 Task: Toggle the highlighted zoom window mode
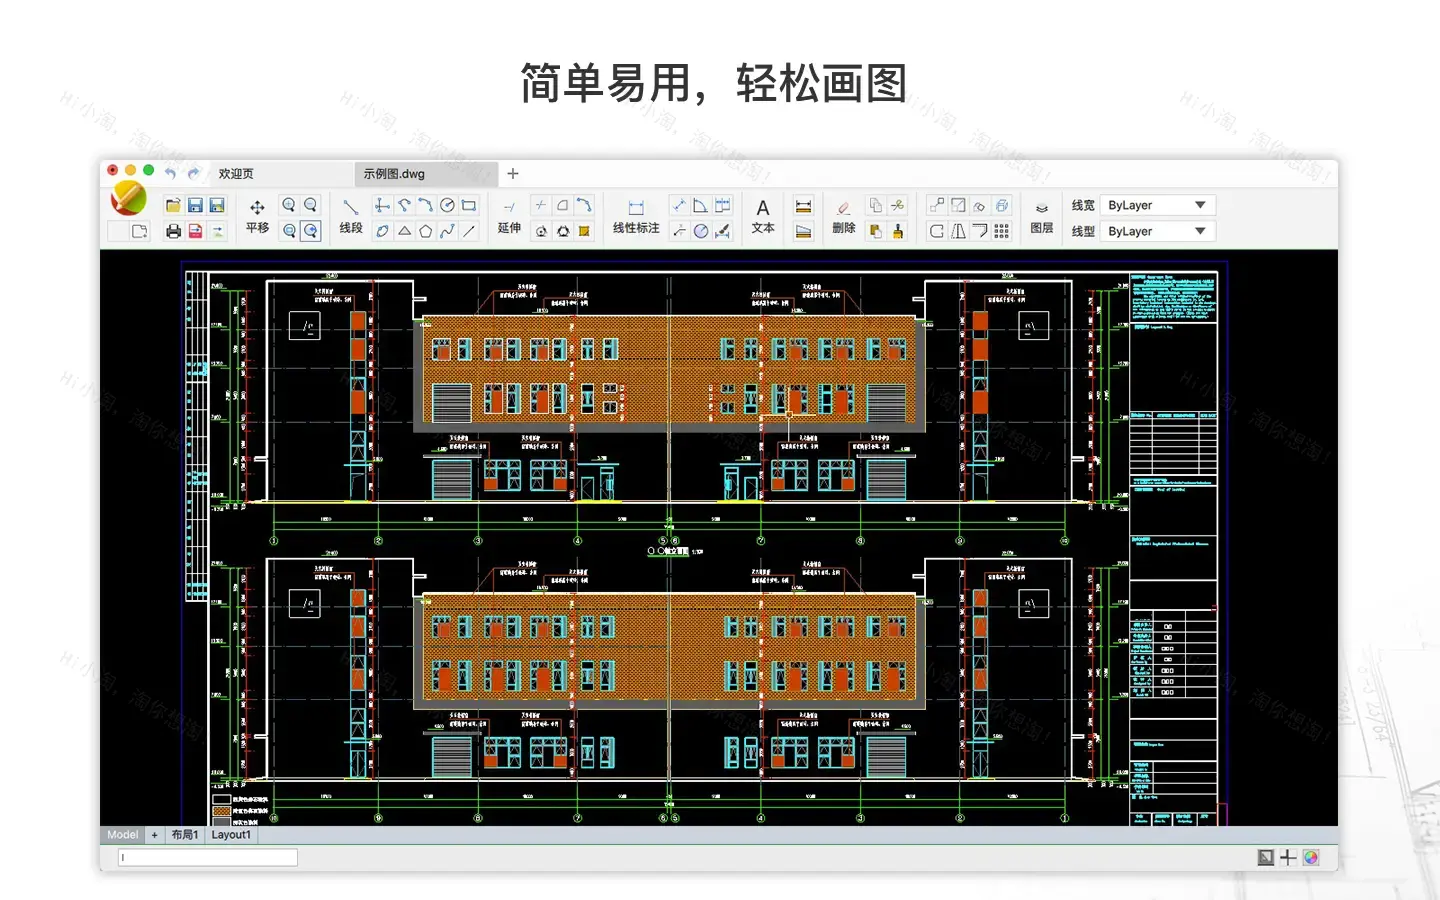pyautogui.click(x=310, y=229)
